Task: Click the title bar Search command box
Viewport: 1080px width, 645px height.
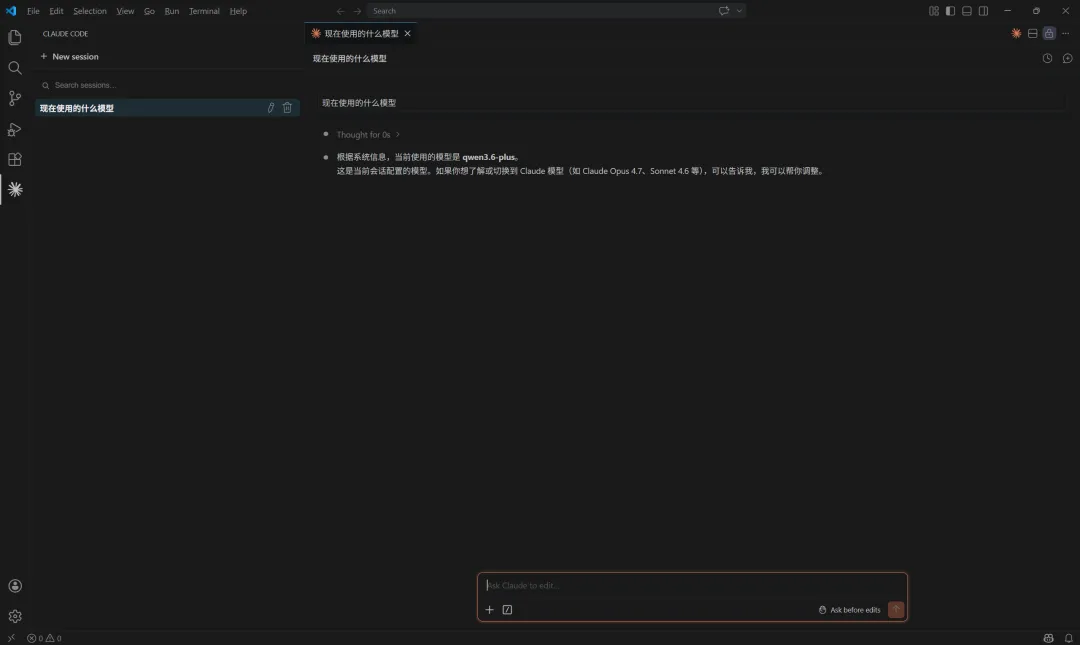Action: point(556,11)
